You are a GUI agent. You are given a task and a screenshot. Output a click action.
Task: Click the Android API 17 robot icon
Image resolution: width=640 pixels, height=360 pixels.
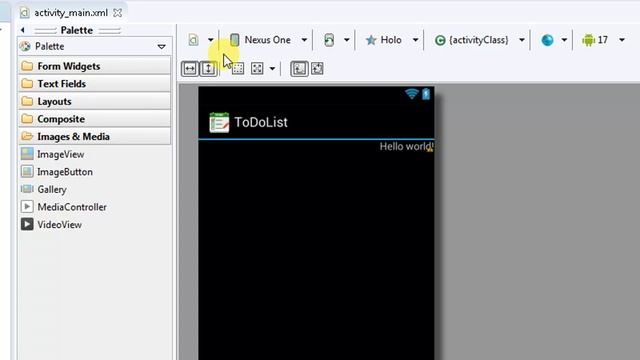coord(588,40)
